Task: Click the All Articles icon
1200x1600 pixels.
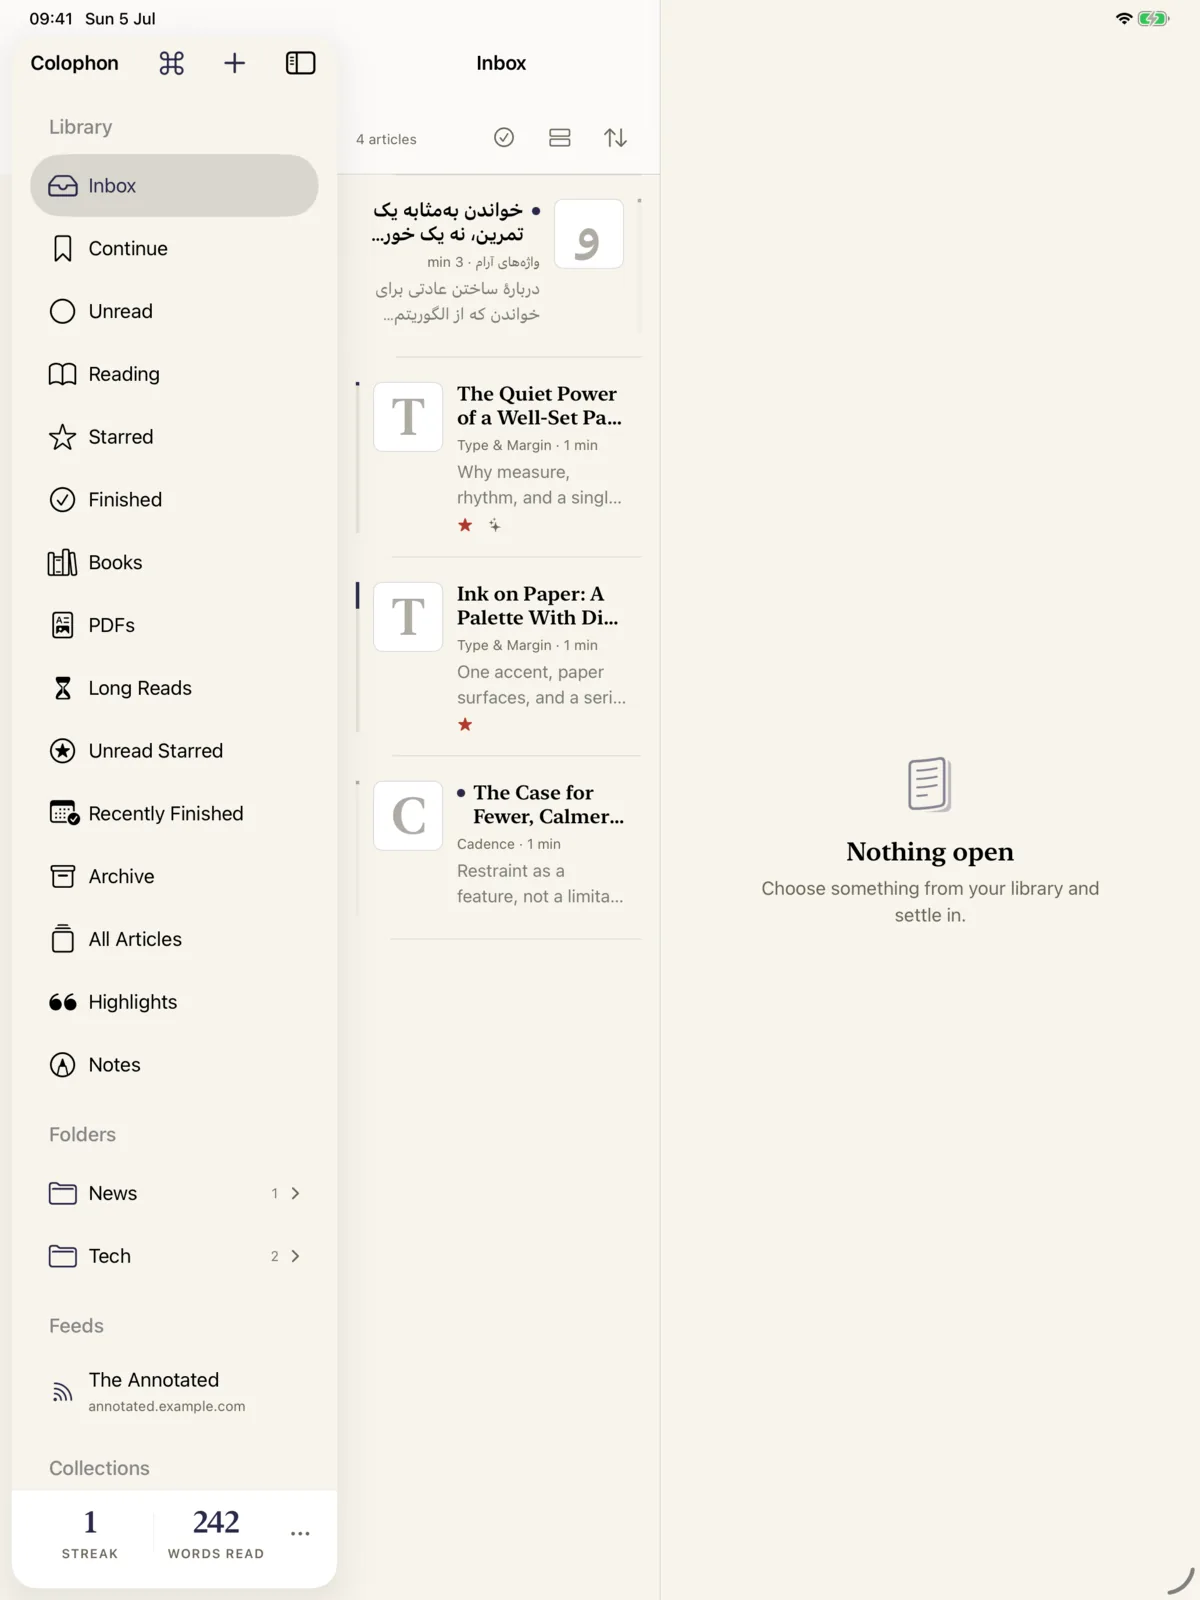Action: 62,939
